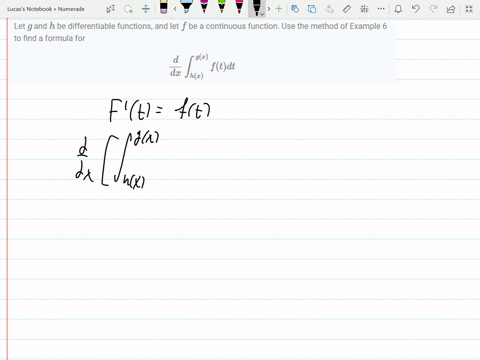Screen dimensions: 480x360
Task: Select the magenta pen
Action: point(204,7)
